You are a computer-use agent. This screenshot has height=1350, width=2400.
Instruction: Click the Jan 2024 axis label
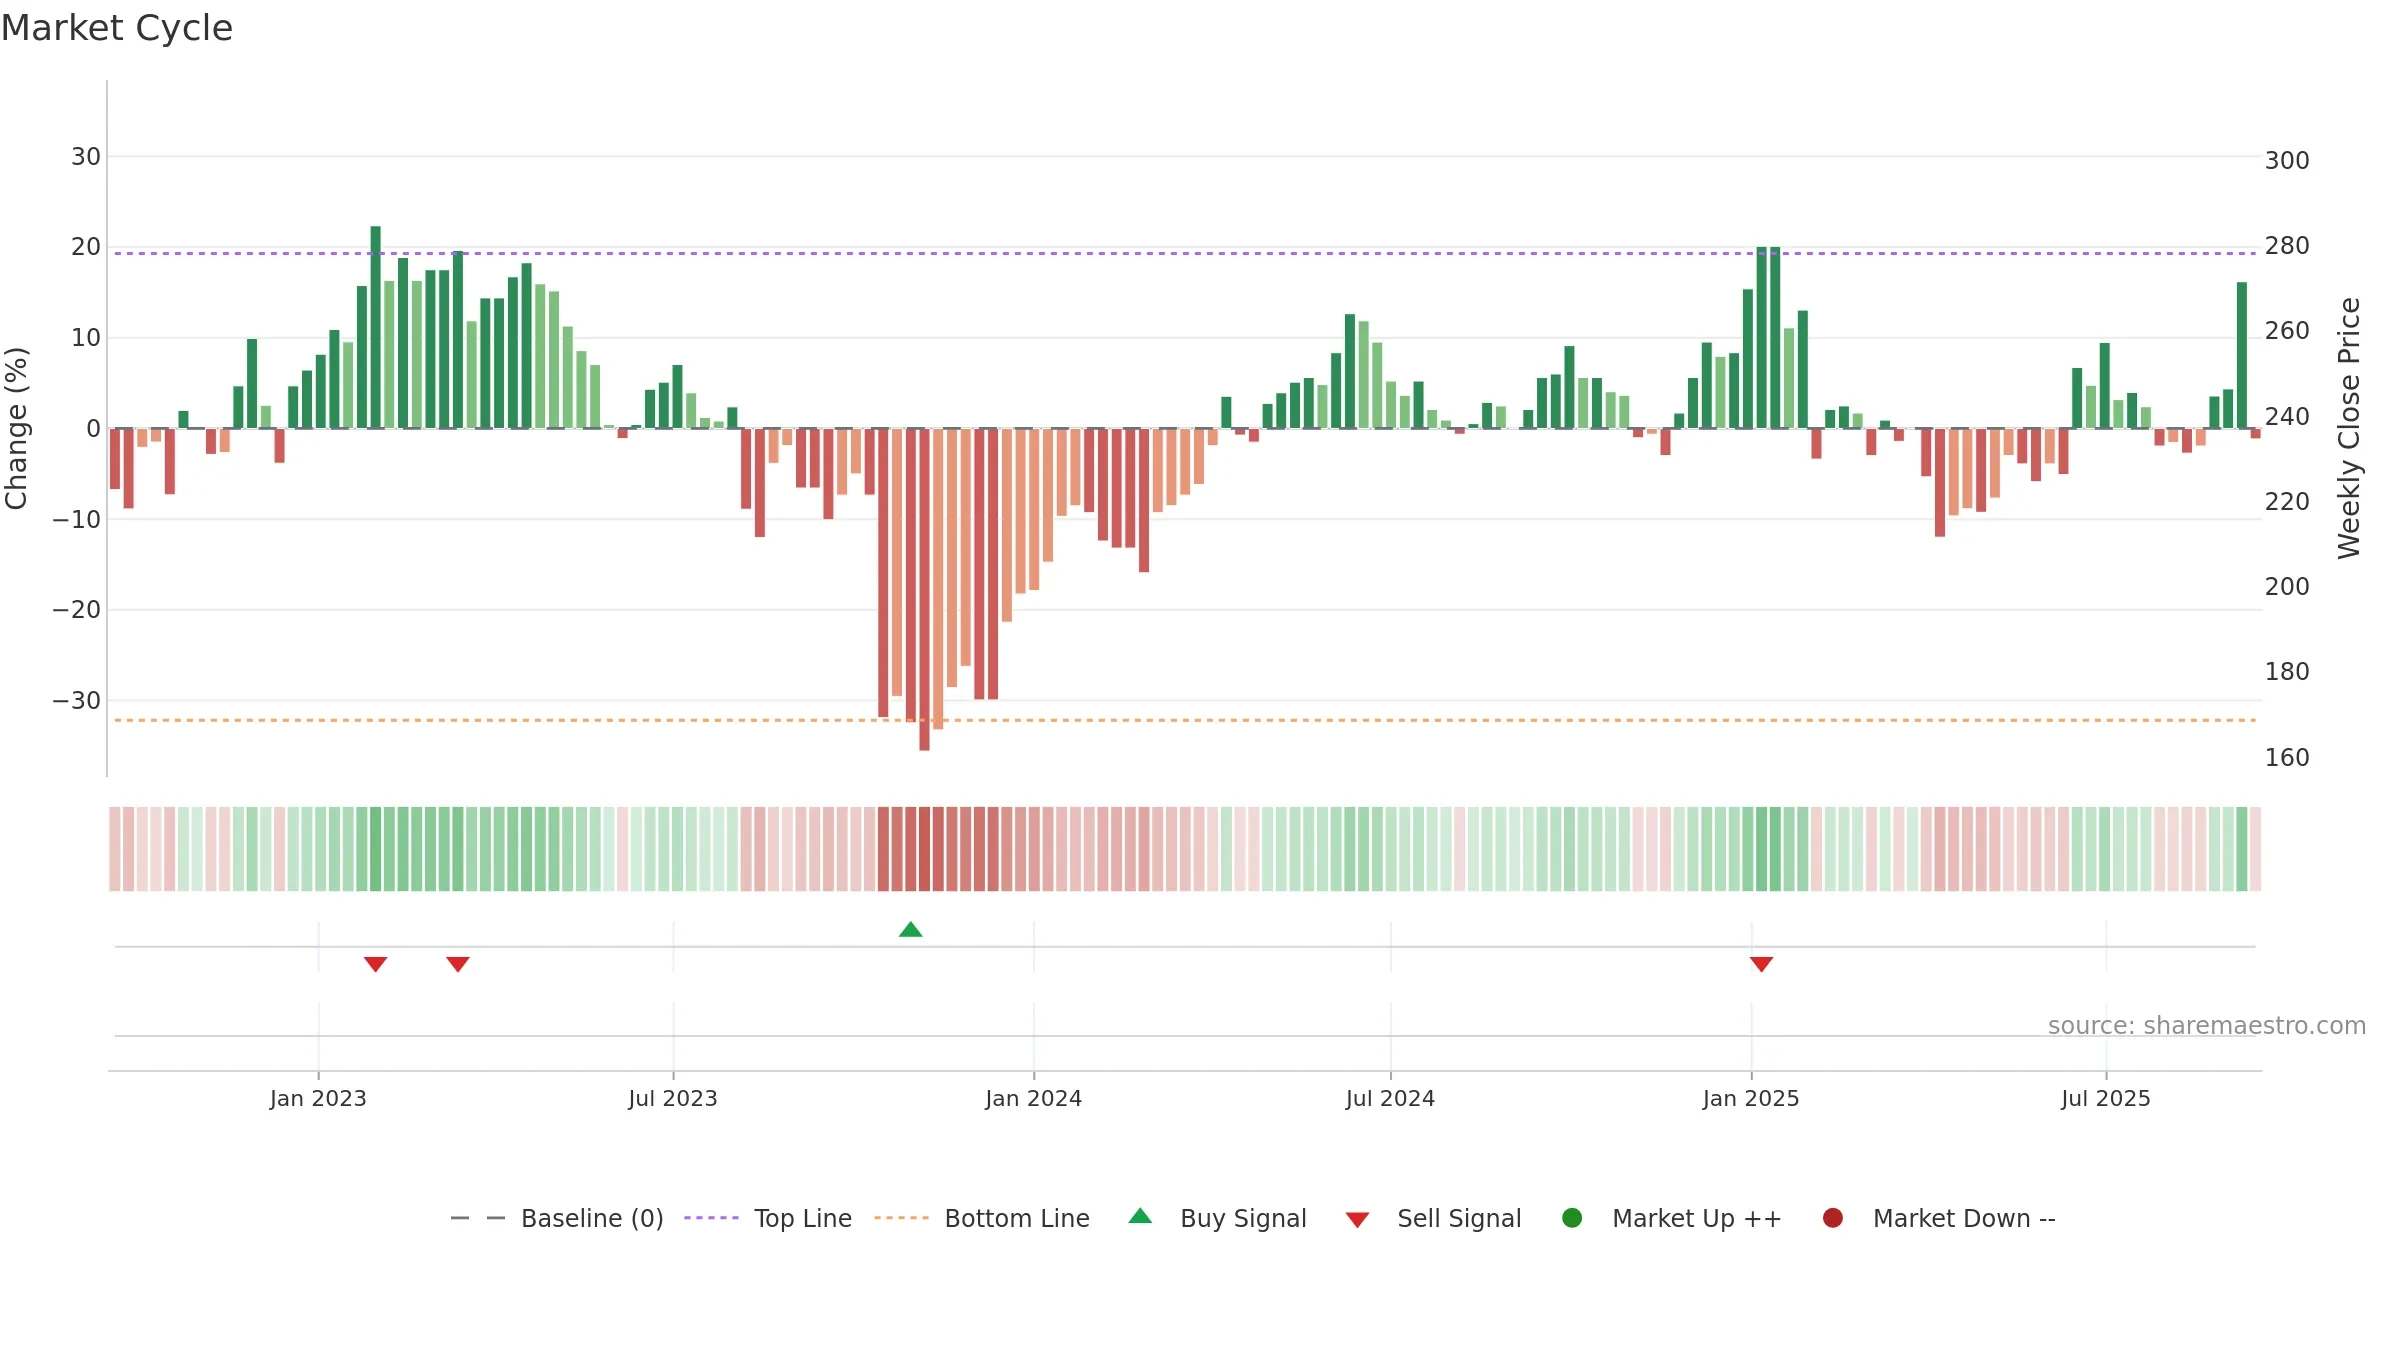(x=1033, y=1098)
